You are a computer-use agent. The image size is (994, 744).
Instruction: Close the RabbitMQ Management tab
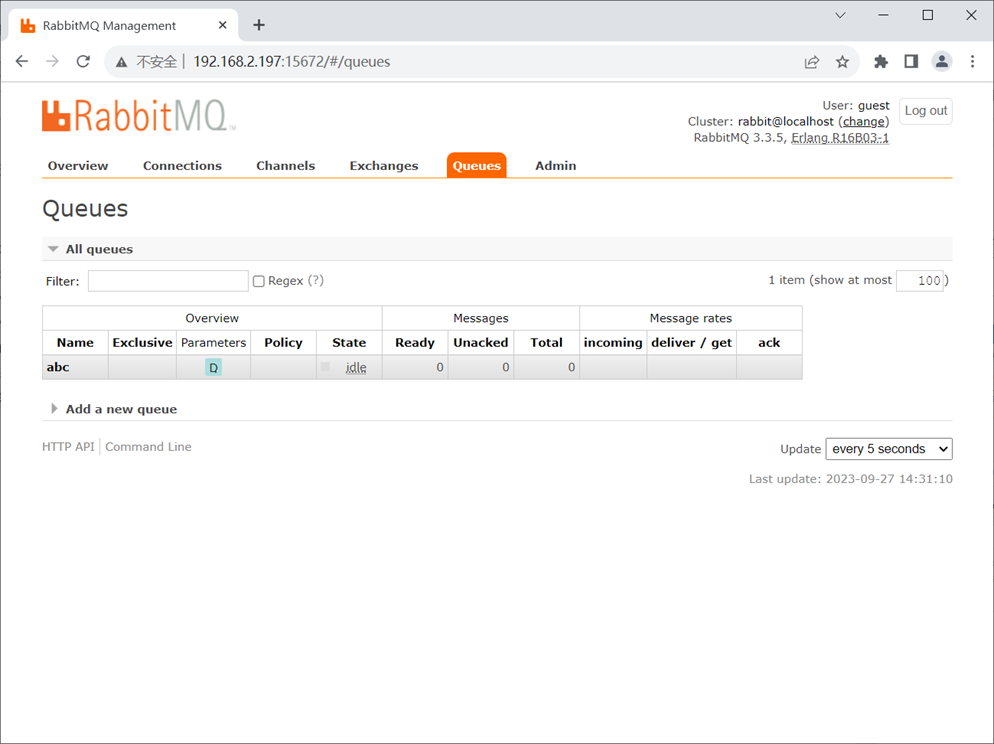(x=223, y=25)
